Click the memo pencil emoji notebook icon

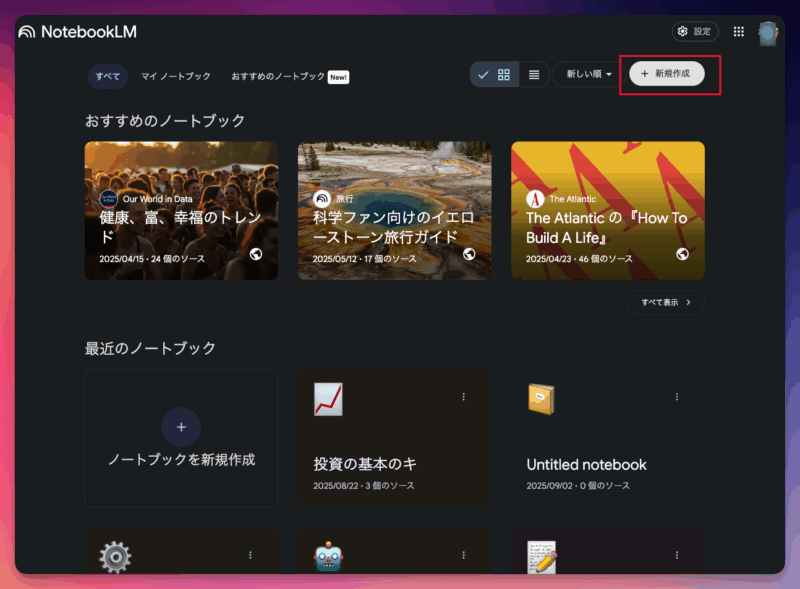point(542,557)
